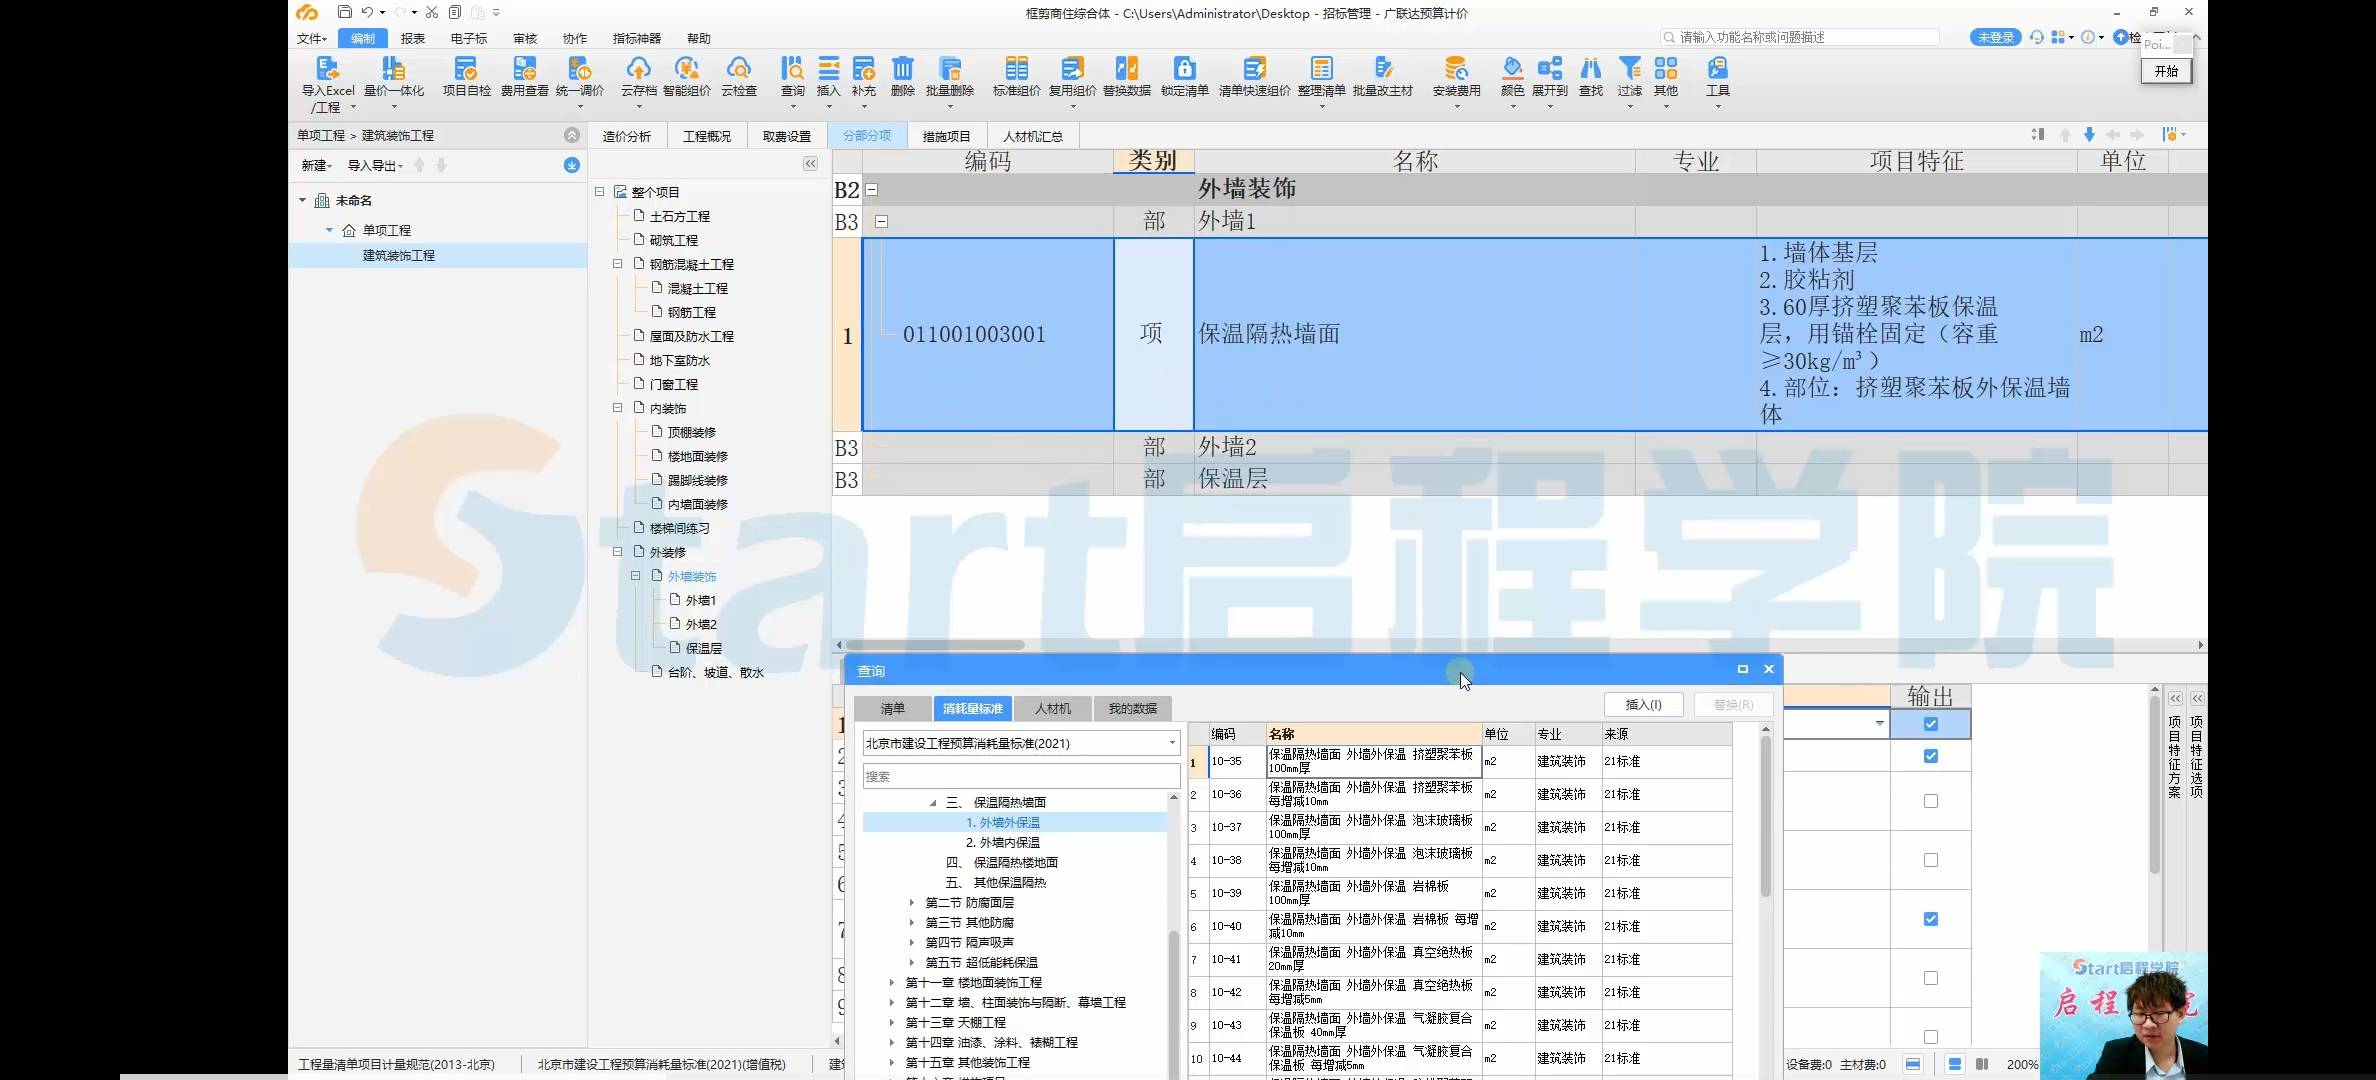Open the 批量改主材 tool
The height and width of the screenshot is (1080, 2376).
pyautogui.click(x=1383, y=77)
